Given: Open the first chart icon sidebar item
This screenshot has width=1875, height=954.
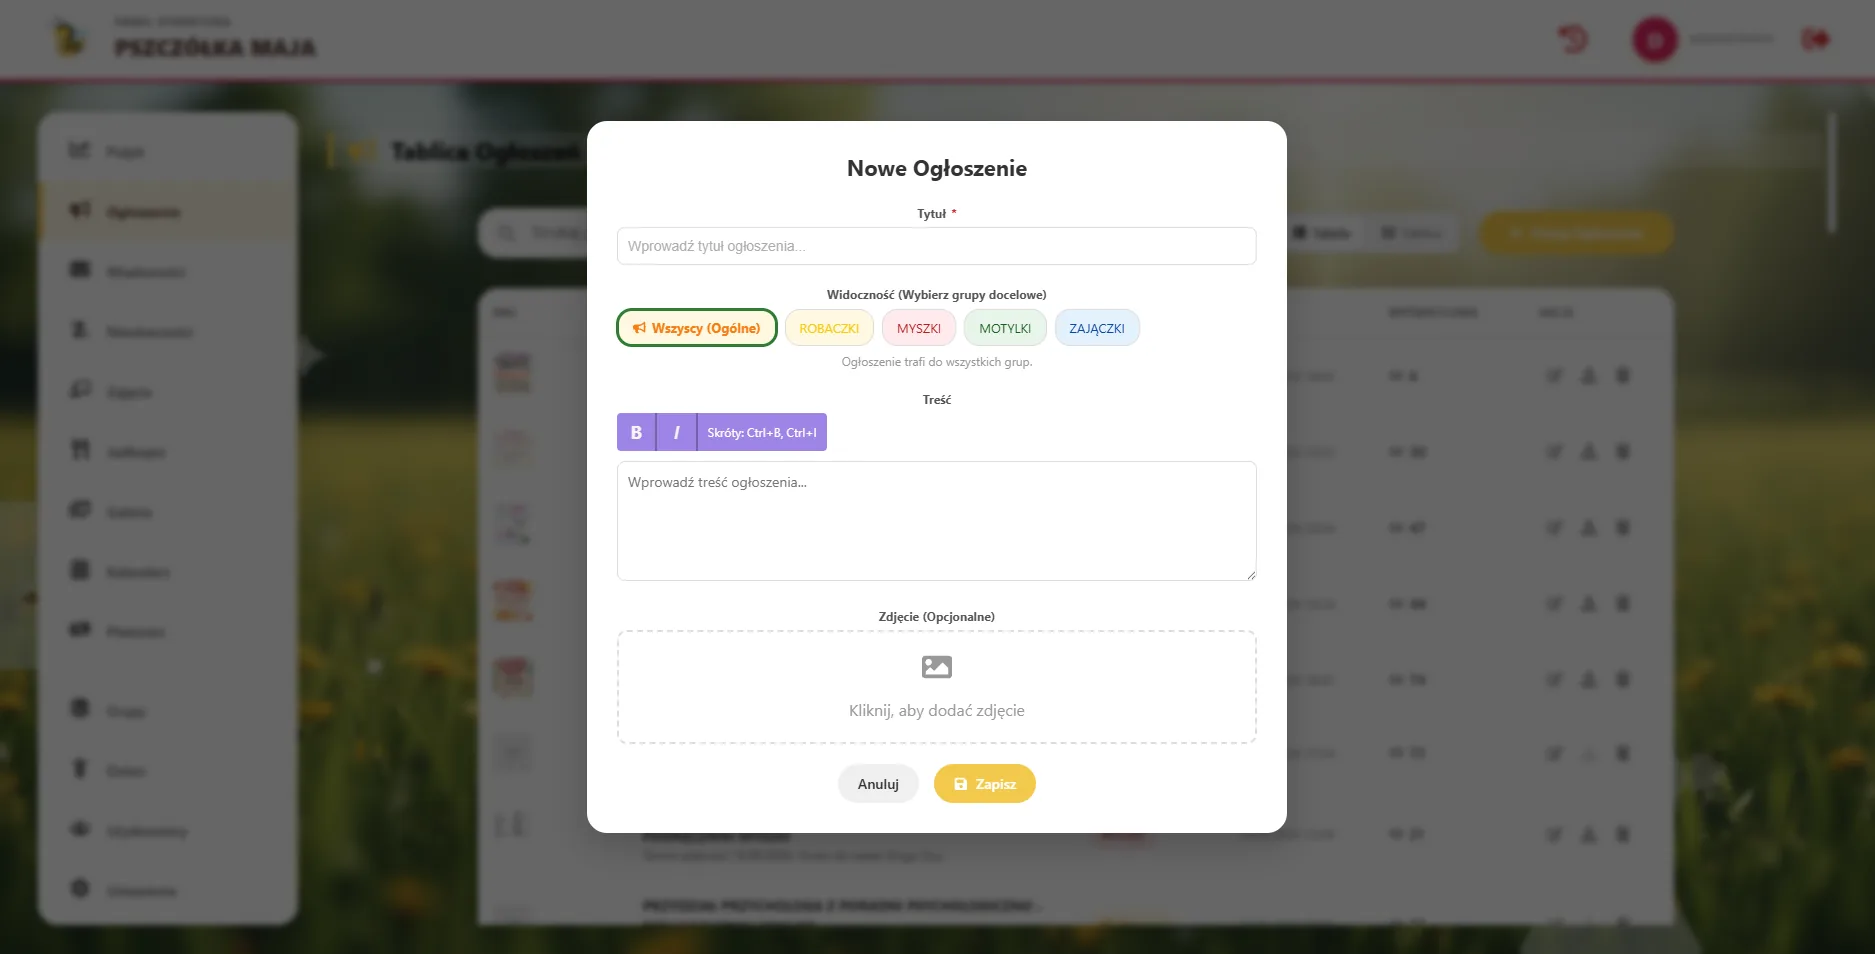Looking at the screenshot, I should coord(167,151).
